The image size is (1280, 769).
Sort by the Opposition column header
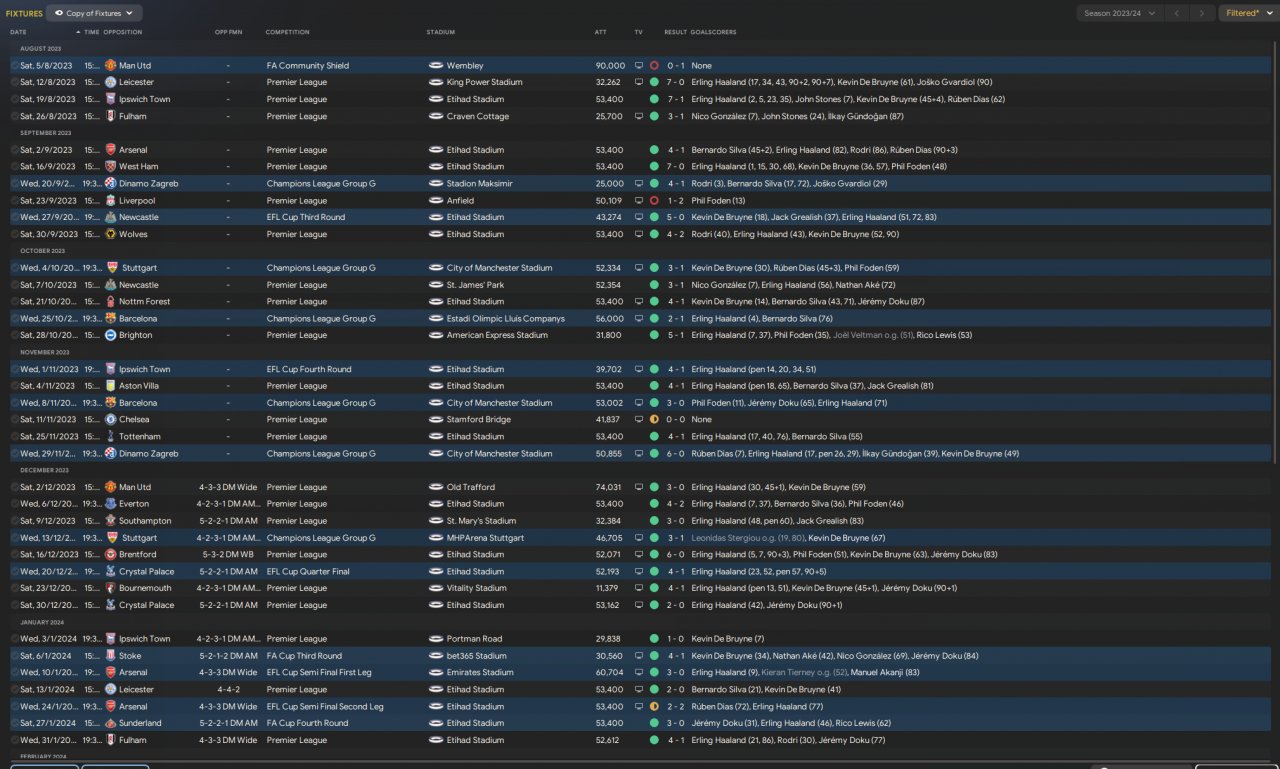(x=122, y=32)
